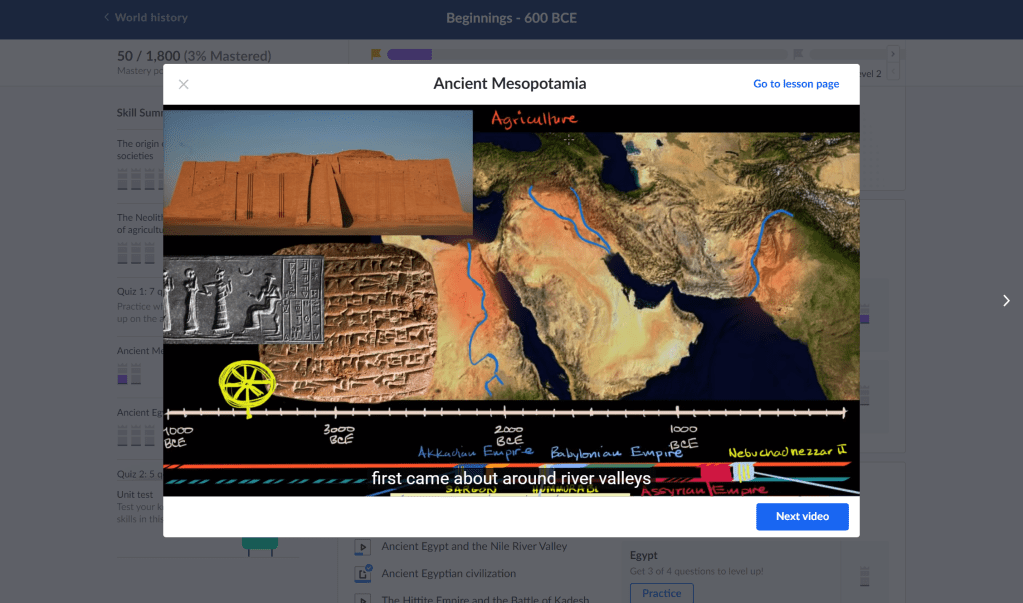Open Ancient Egypt and the Nile River Valley
Image resolution: width=1023 pixels, height=603 pixels.
pos(474,547)
